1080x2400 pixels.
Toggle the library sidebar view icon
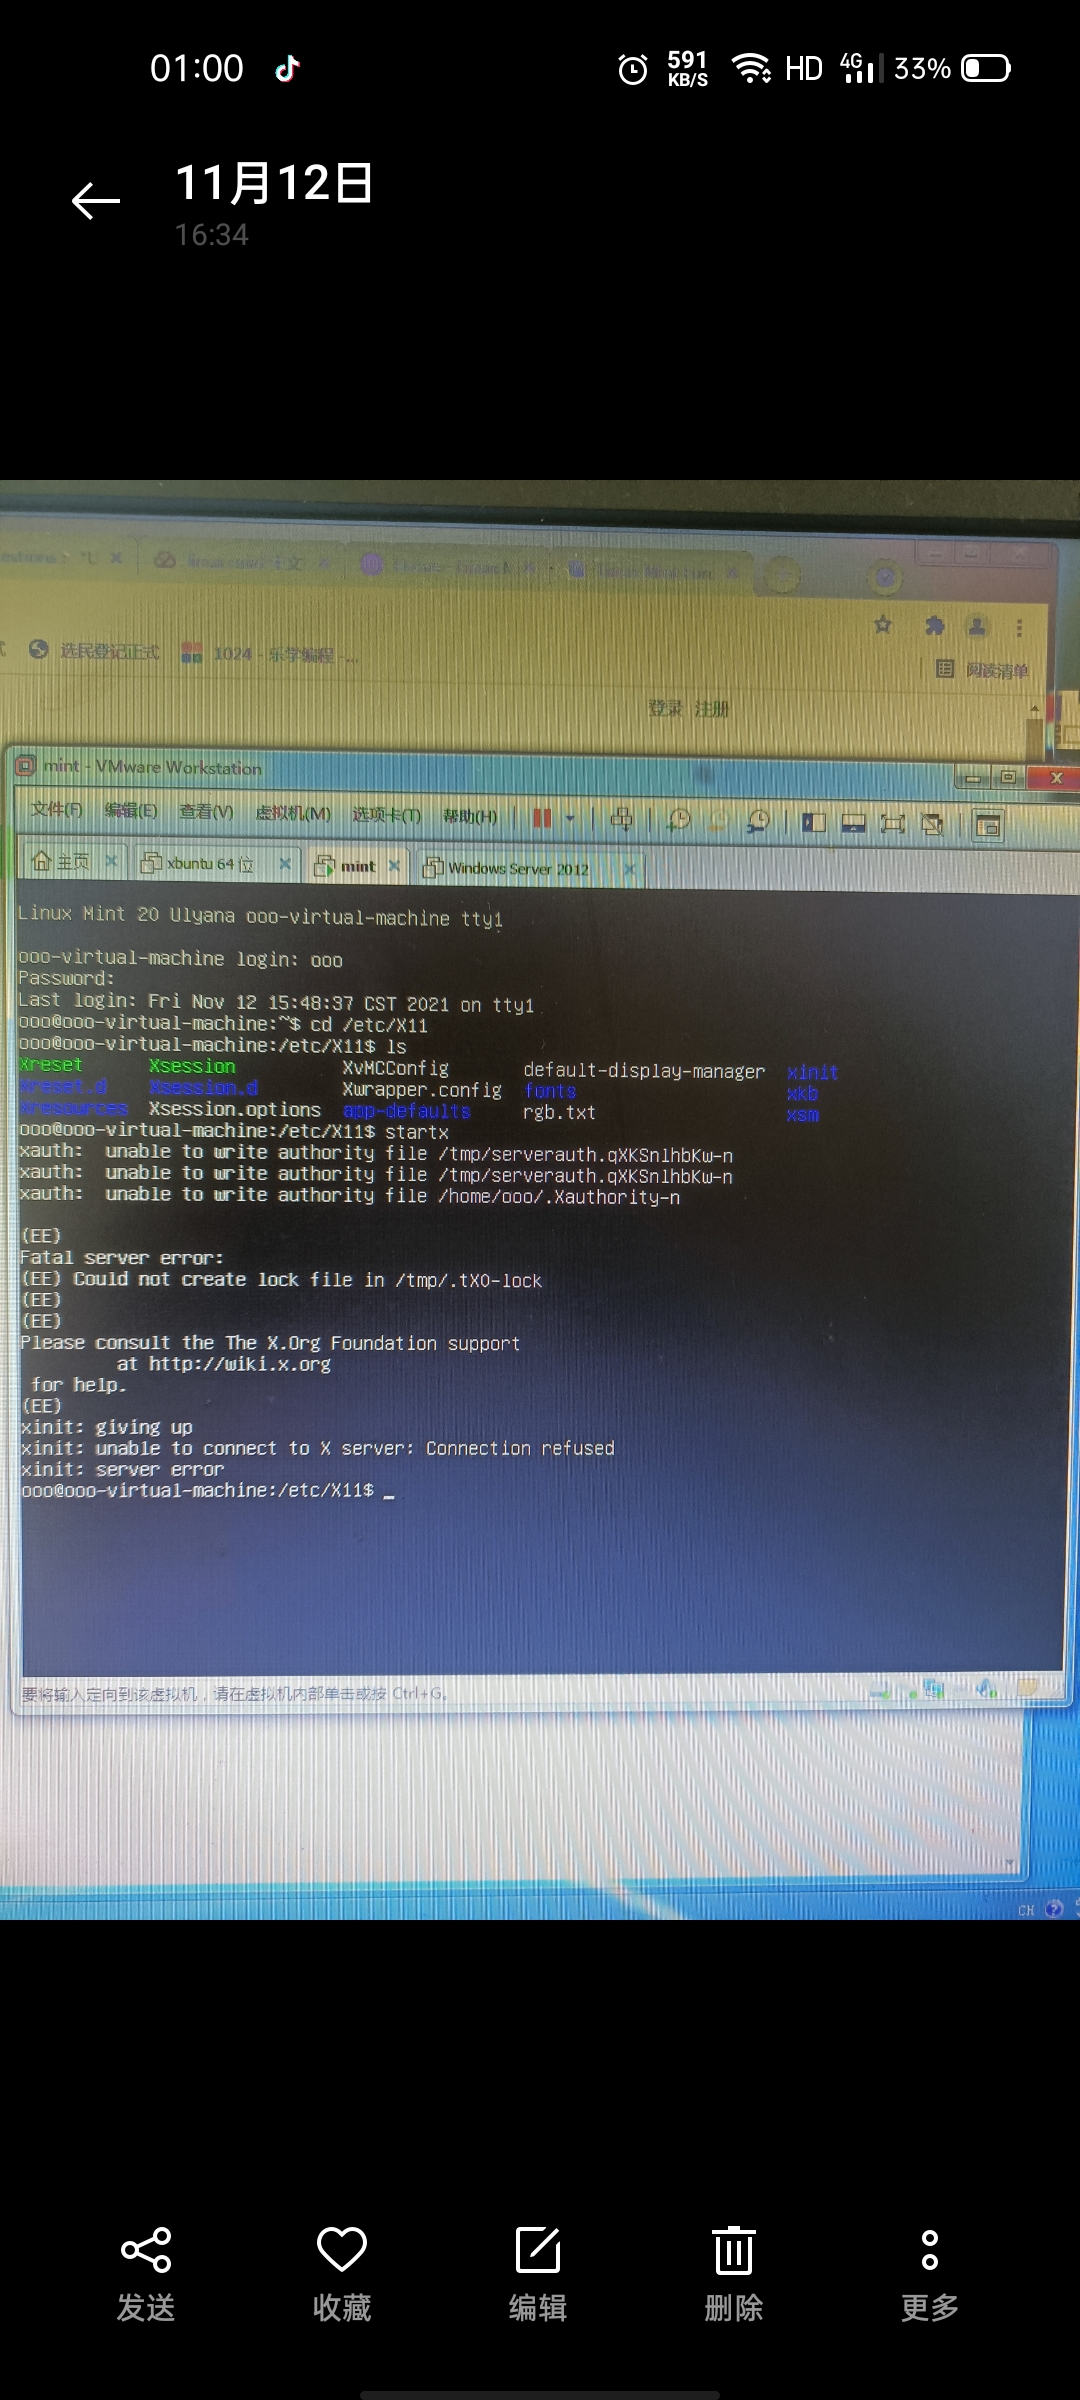tap(814, 823)
